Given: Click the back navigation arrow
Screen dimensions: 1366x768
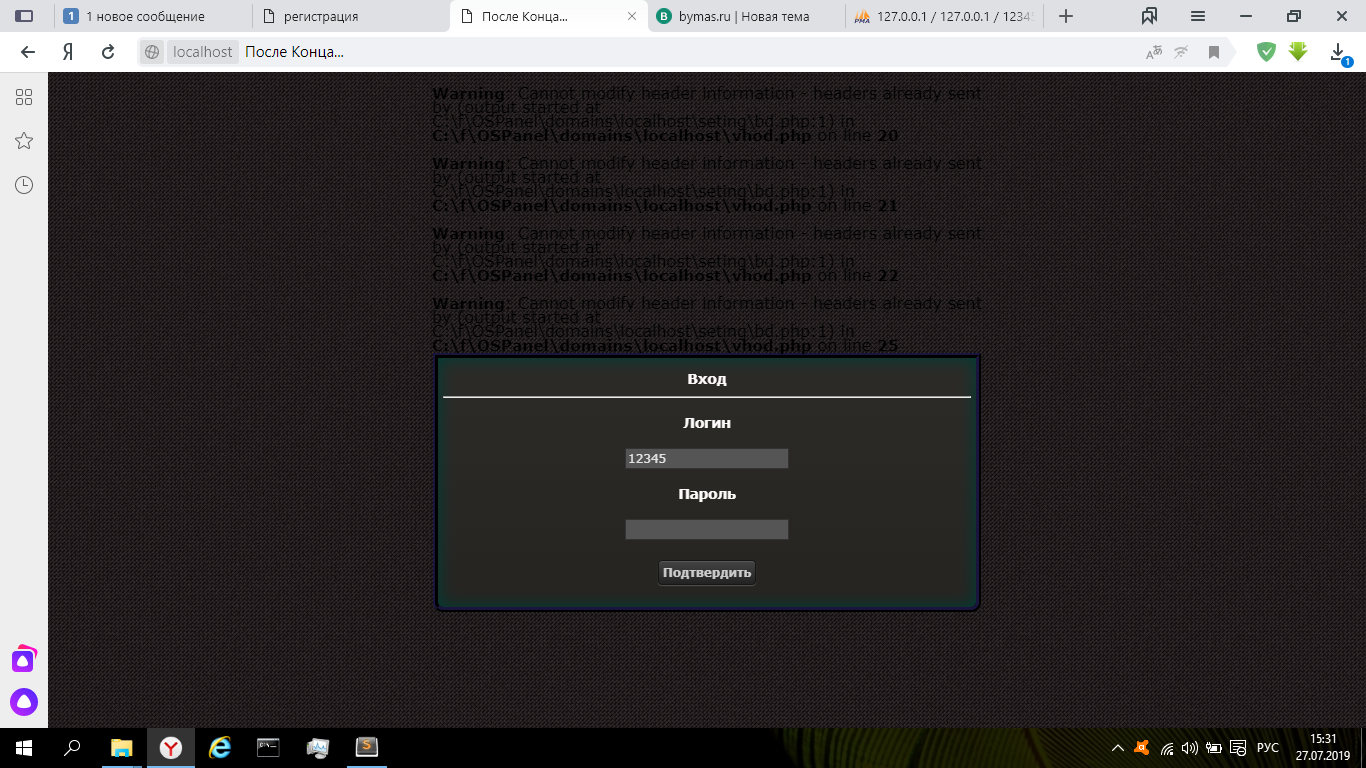Looking at the screenshot, I should tap(28, 52).
